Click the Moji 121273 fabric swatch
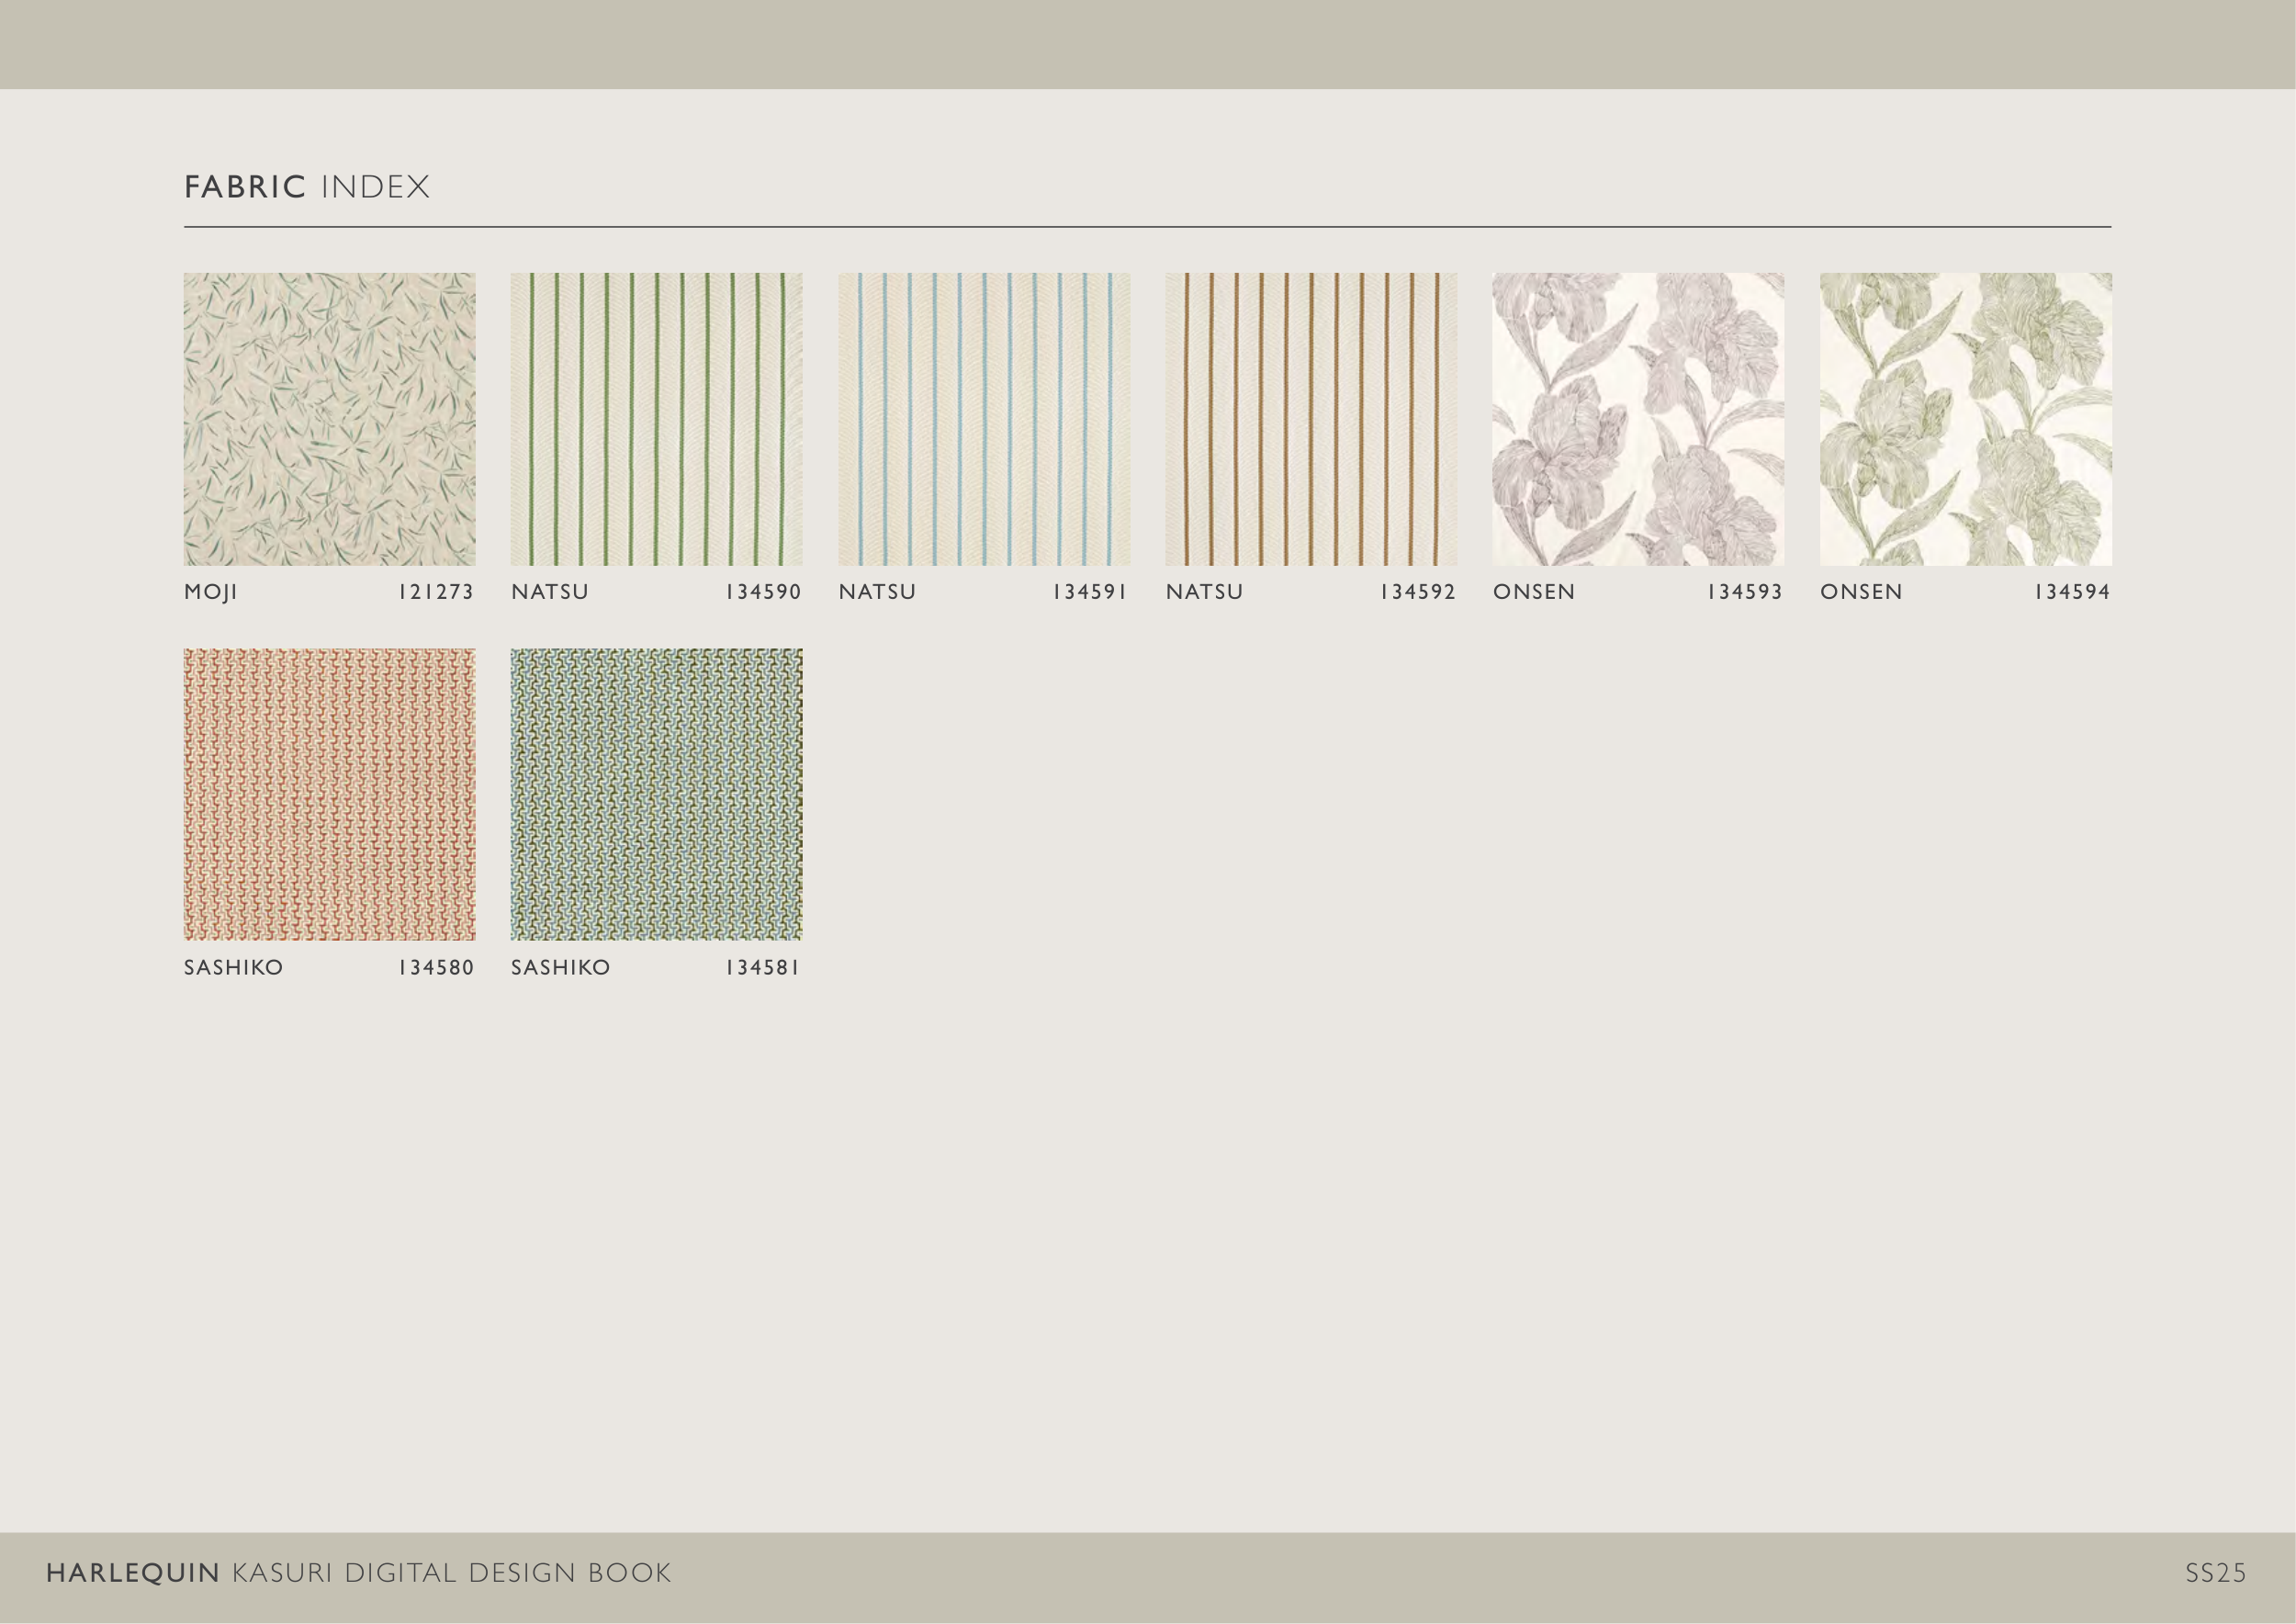Viewport: 2296px width, 1624px height. (329, 419)
